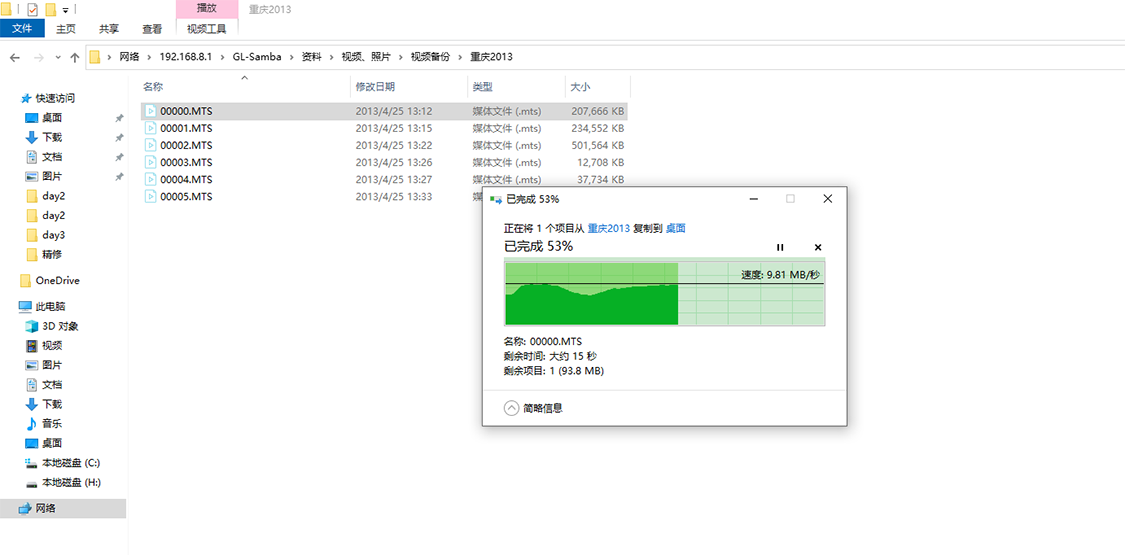Open pinned 文档 under quick access
This screenshot has height=555, width=1125.
coord(52,156)
